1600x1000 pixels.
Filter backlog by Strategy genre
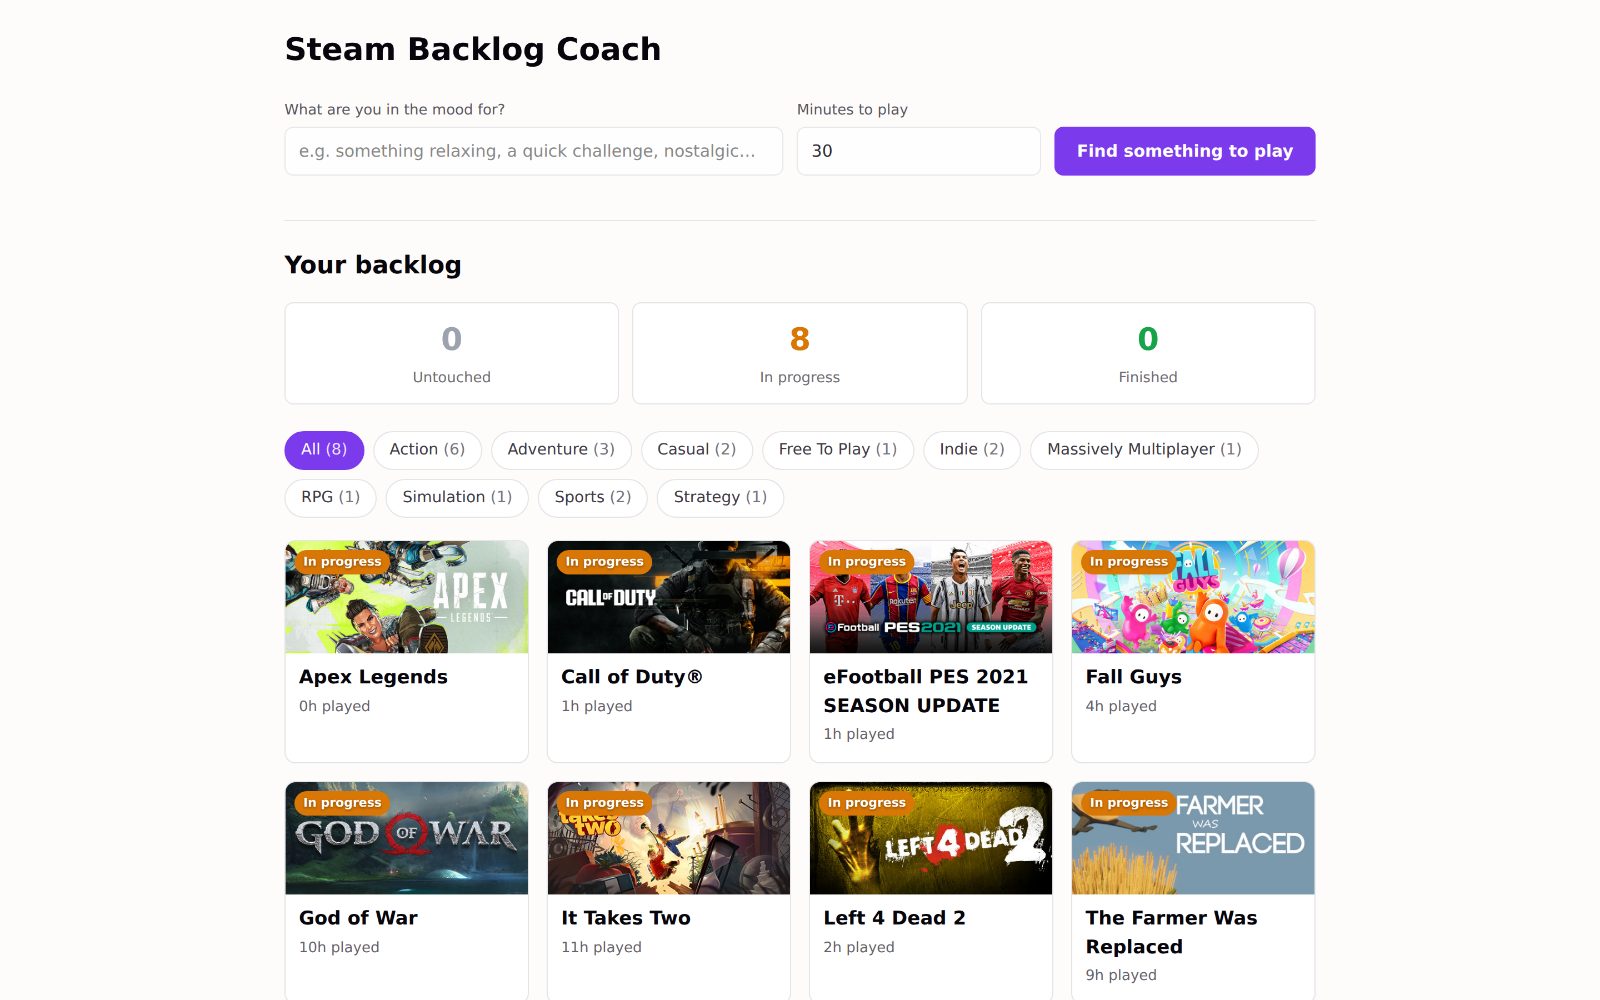point(720,497)
